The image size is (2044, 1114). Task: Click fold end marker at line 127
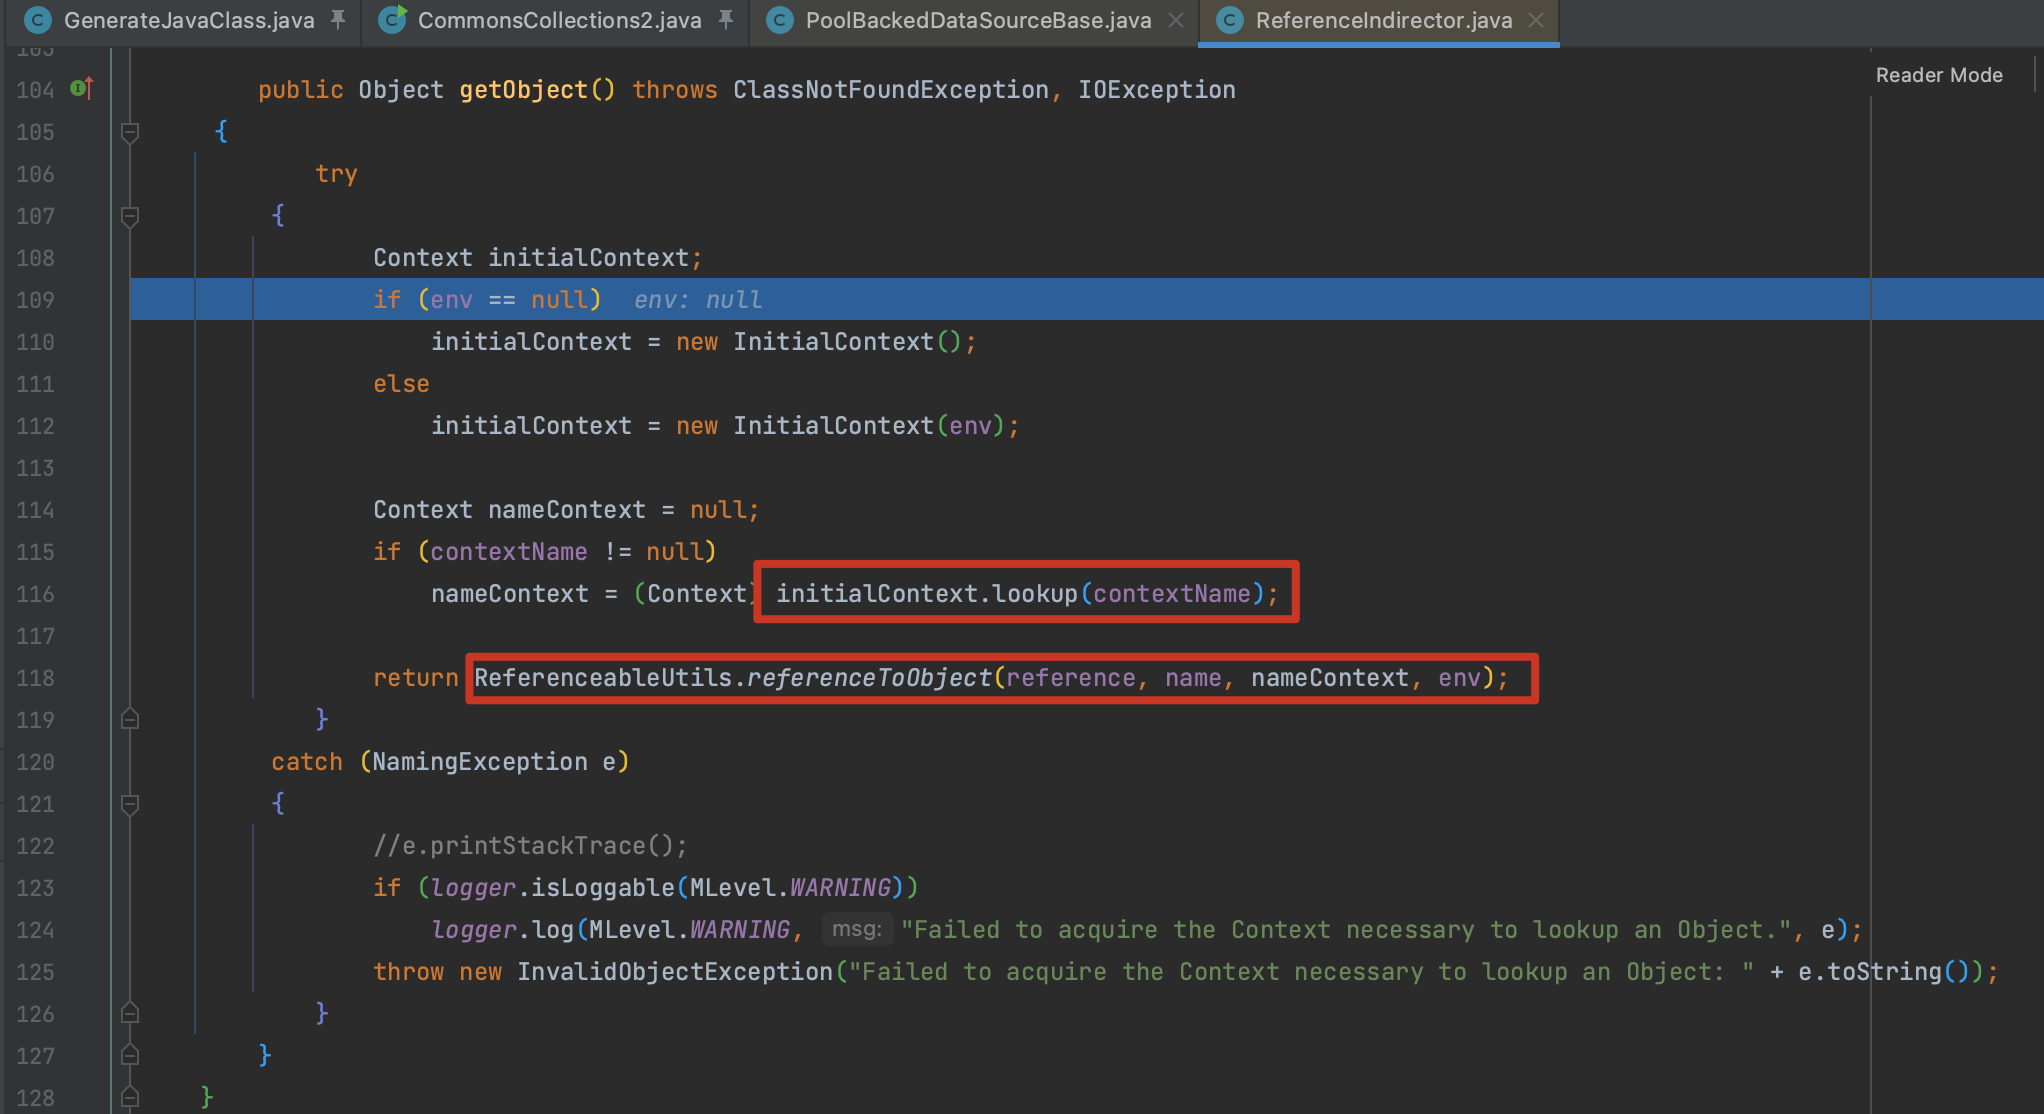coord(130,1055)
